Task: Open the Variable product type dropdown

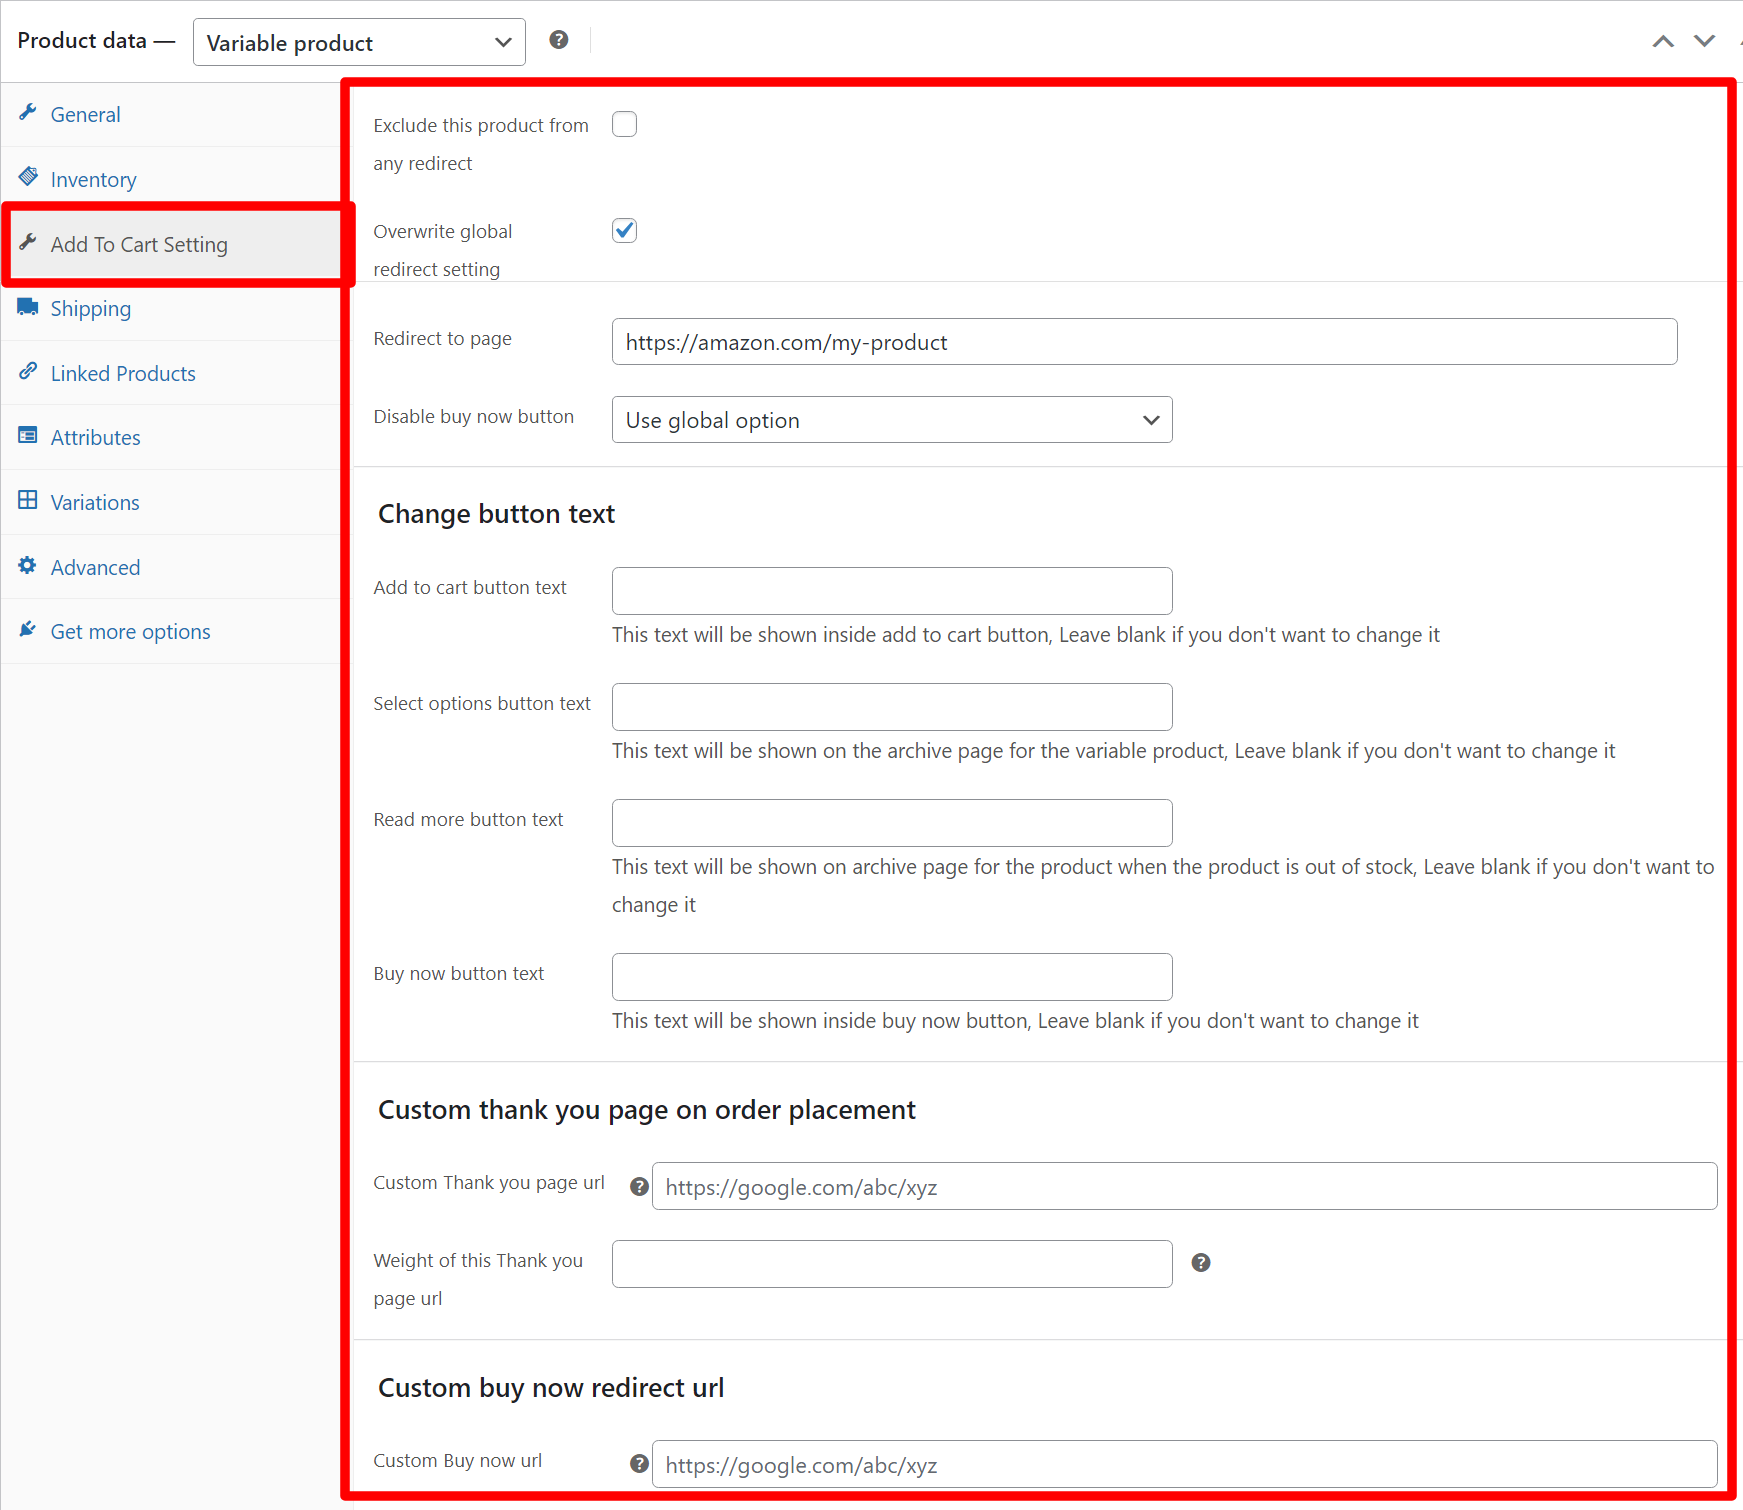Action: pos(359,43)
